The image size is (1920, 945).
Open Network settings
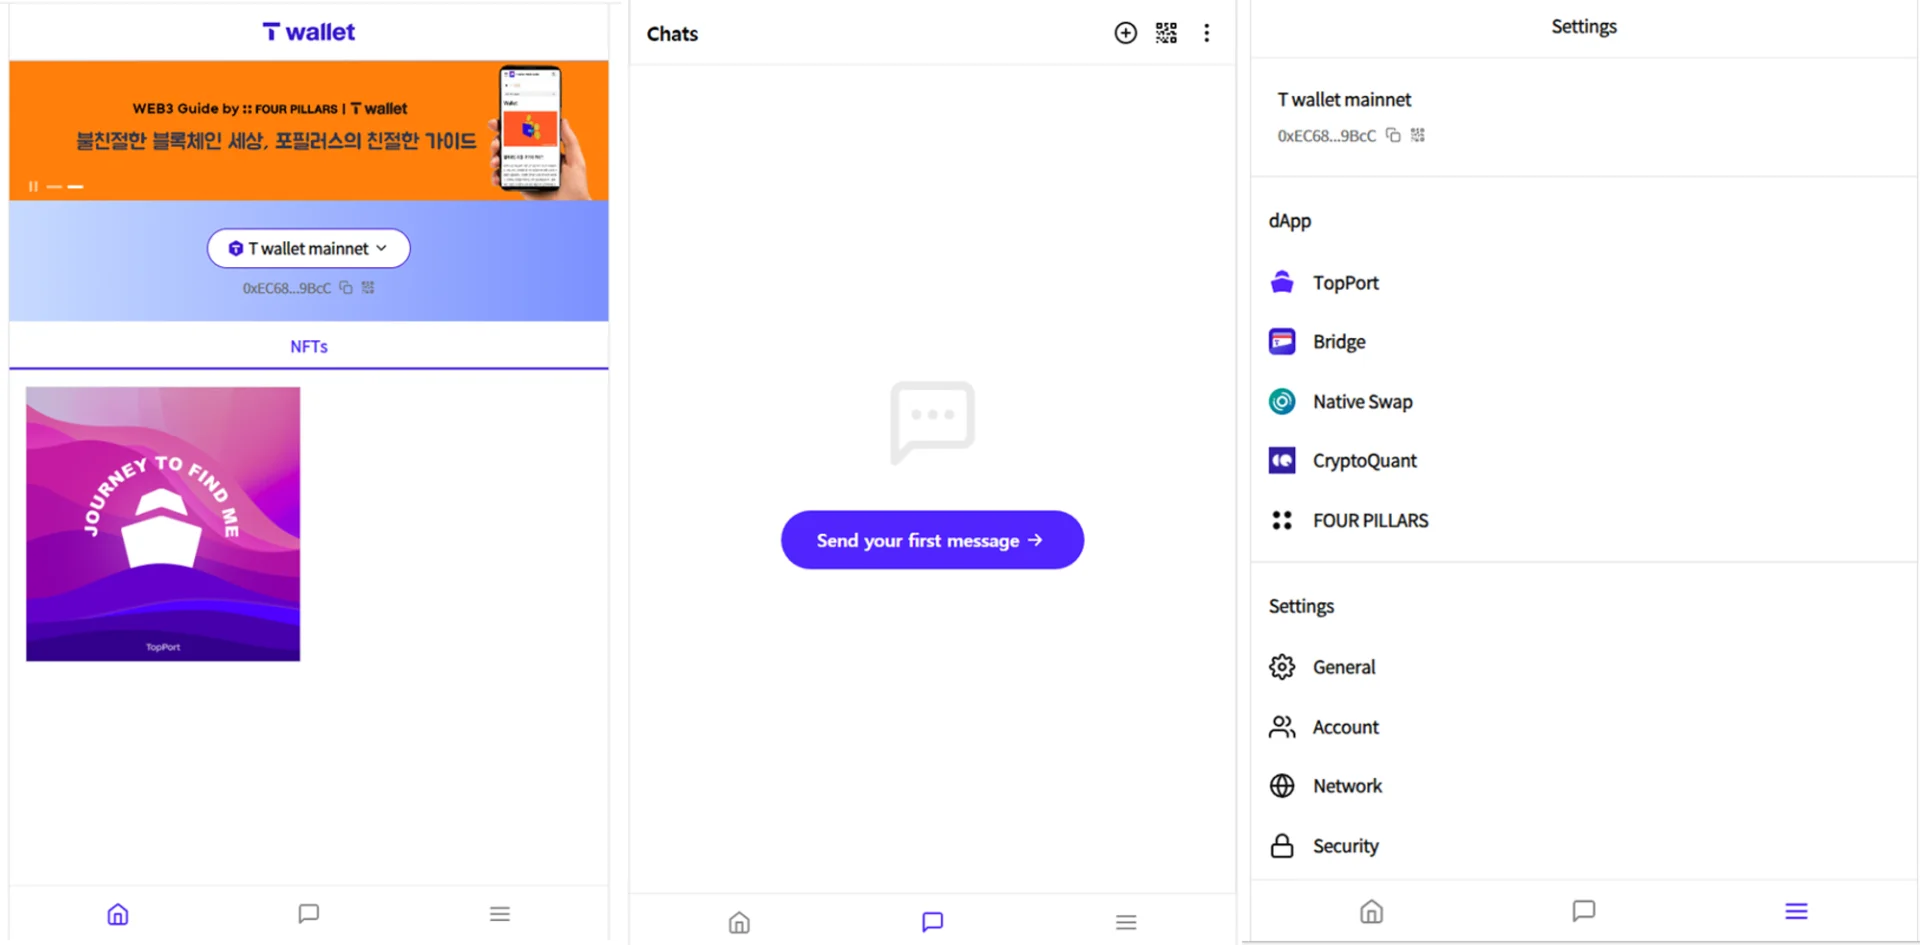click(1346, 786)
